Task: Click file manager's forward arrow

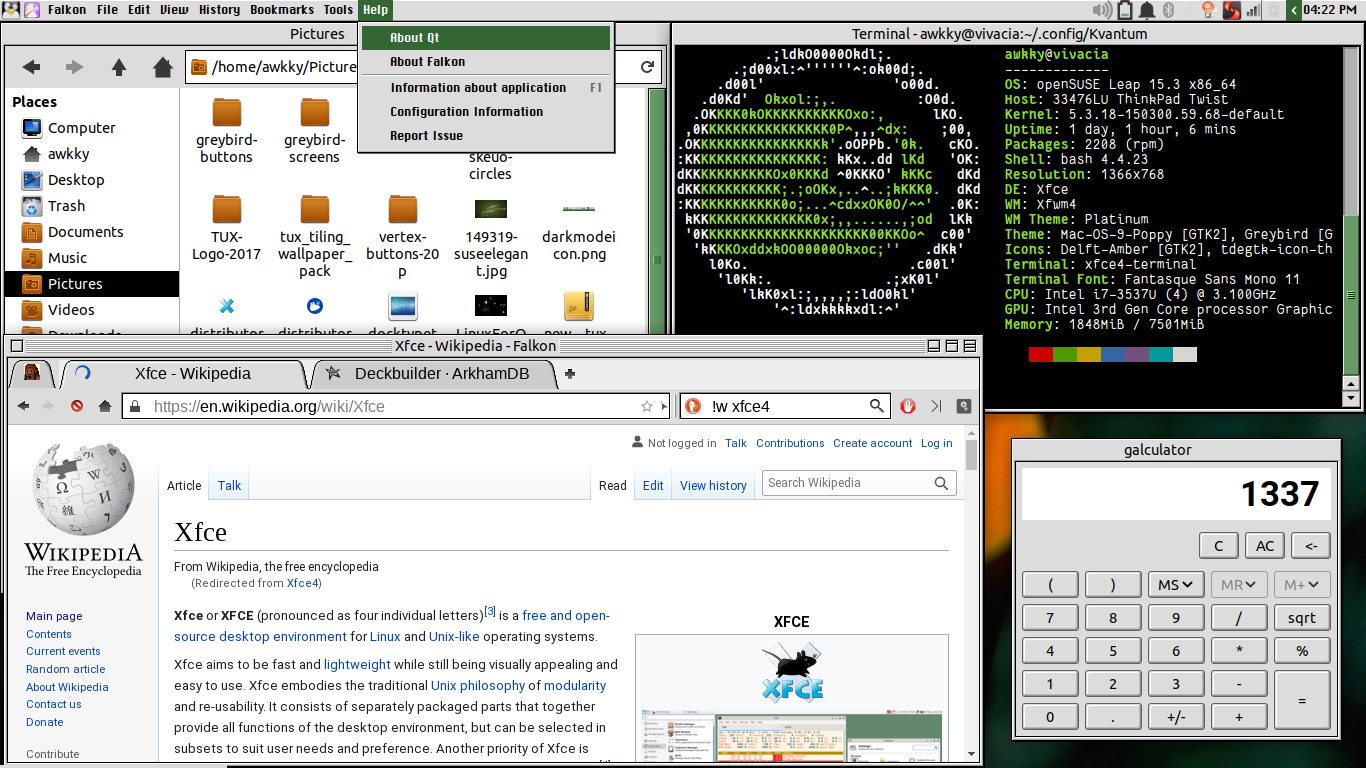Action: pyautogui.click(x=75, y=67)
